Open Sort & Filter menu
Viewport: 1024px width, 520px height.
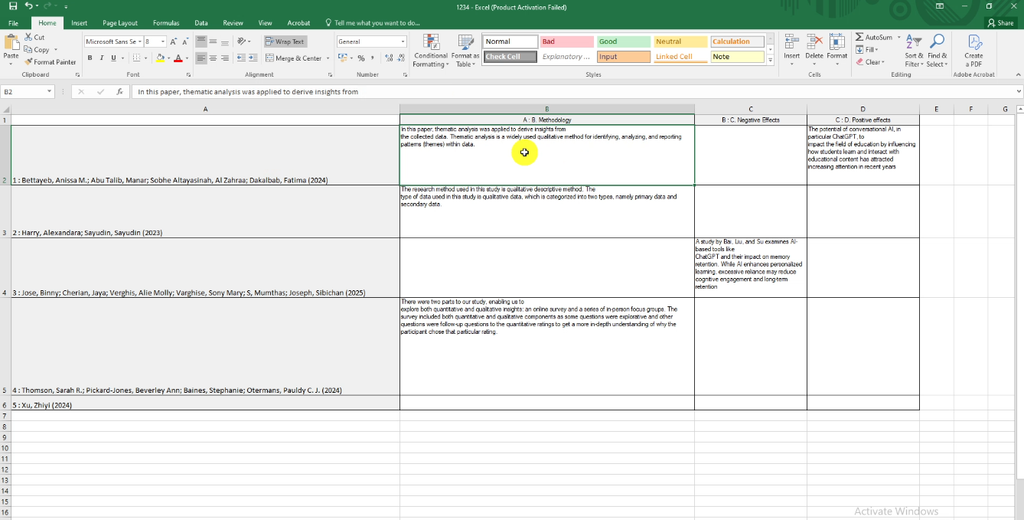click(914, 51)
